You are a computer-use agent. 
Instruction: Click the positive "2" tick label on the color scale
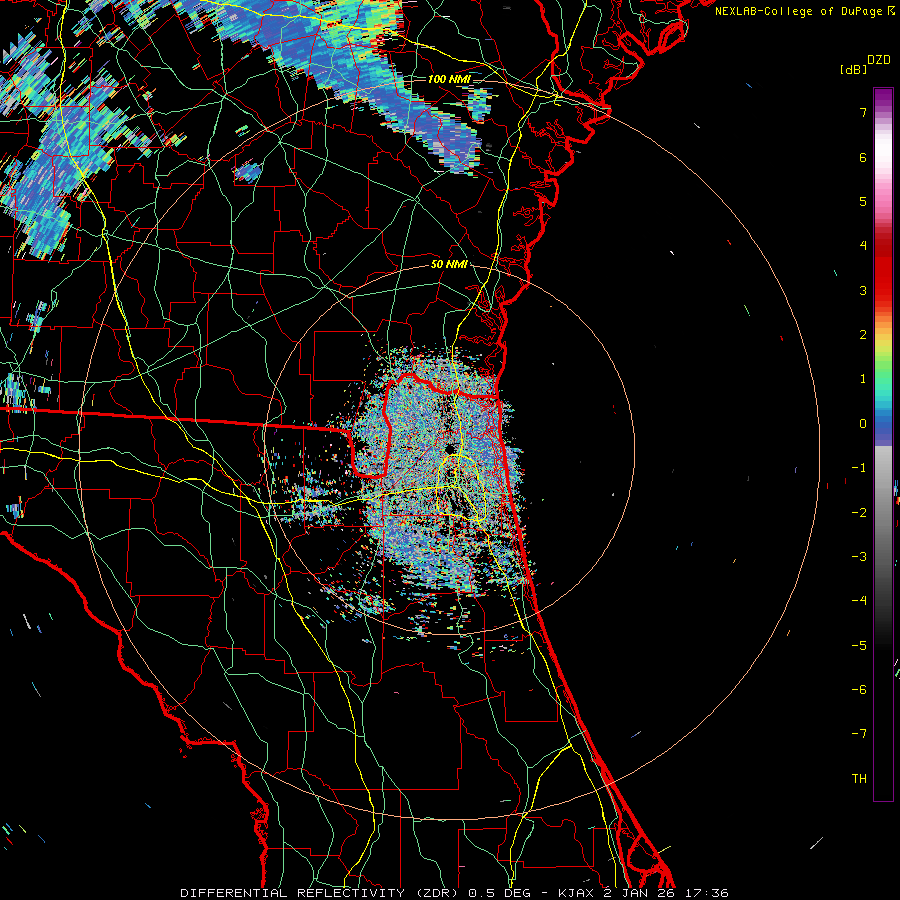tap(863, 335)
